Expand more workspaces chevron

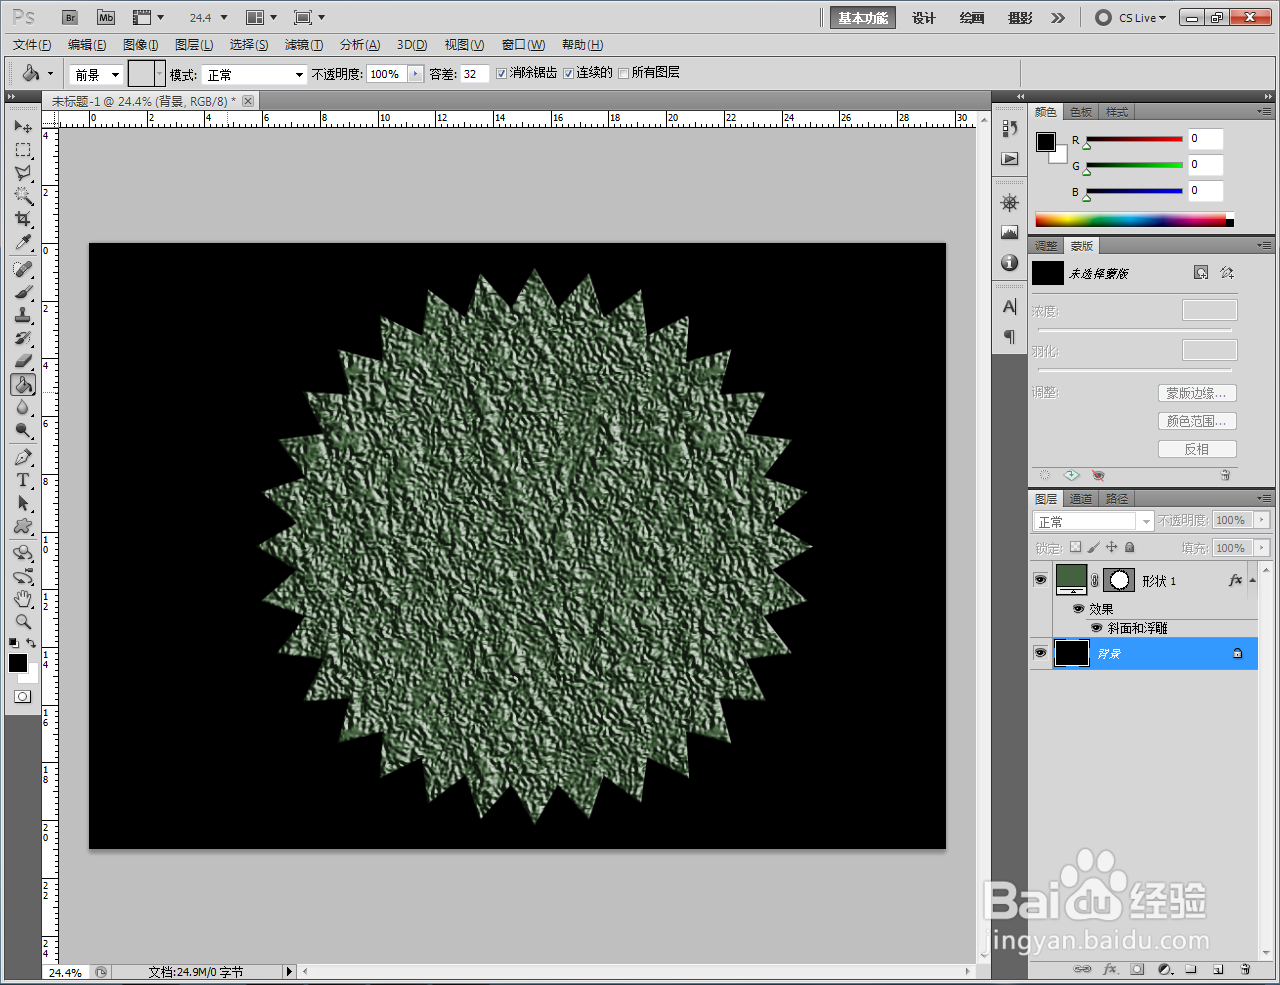click(1058, 17)
